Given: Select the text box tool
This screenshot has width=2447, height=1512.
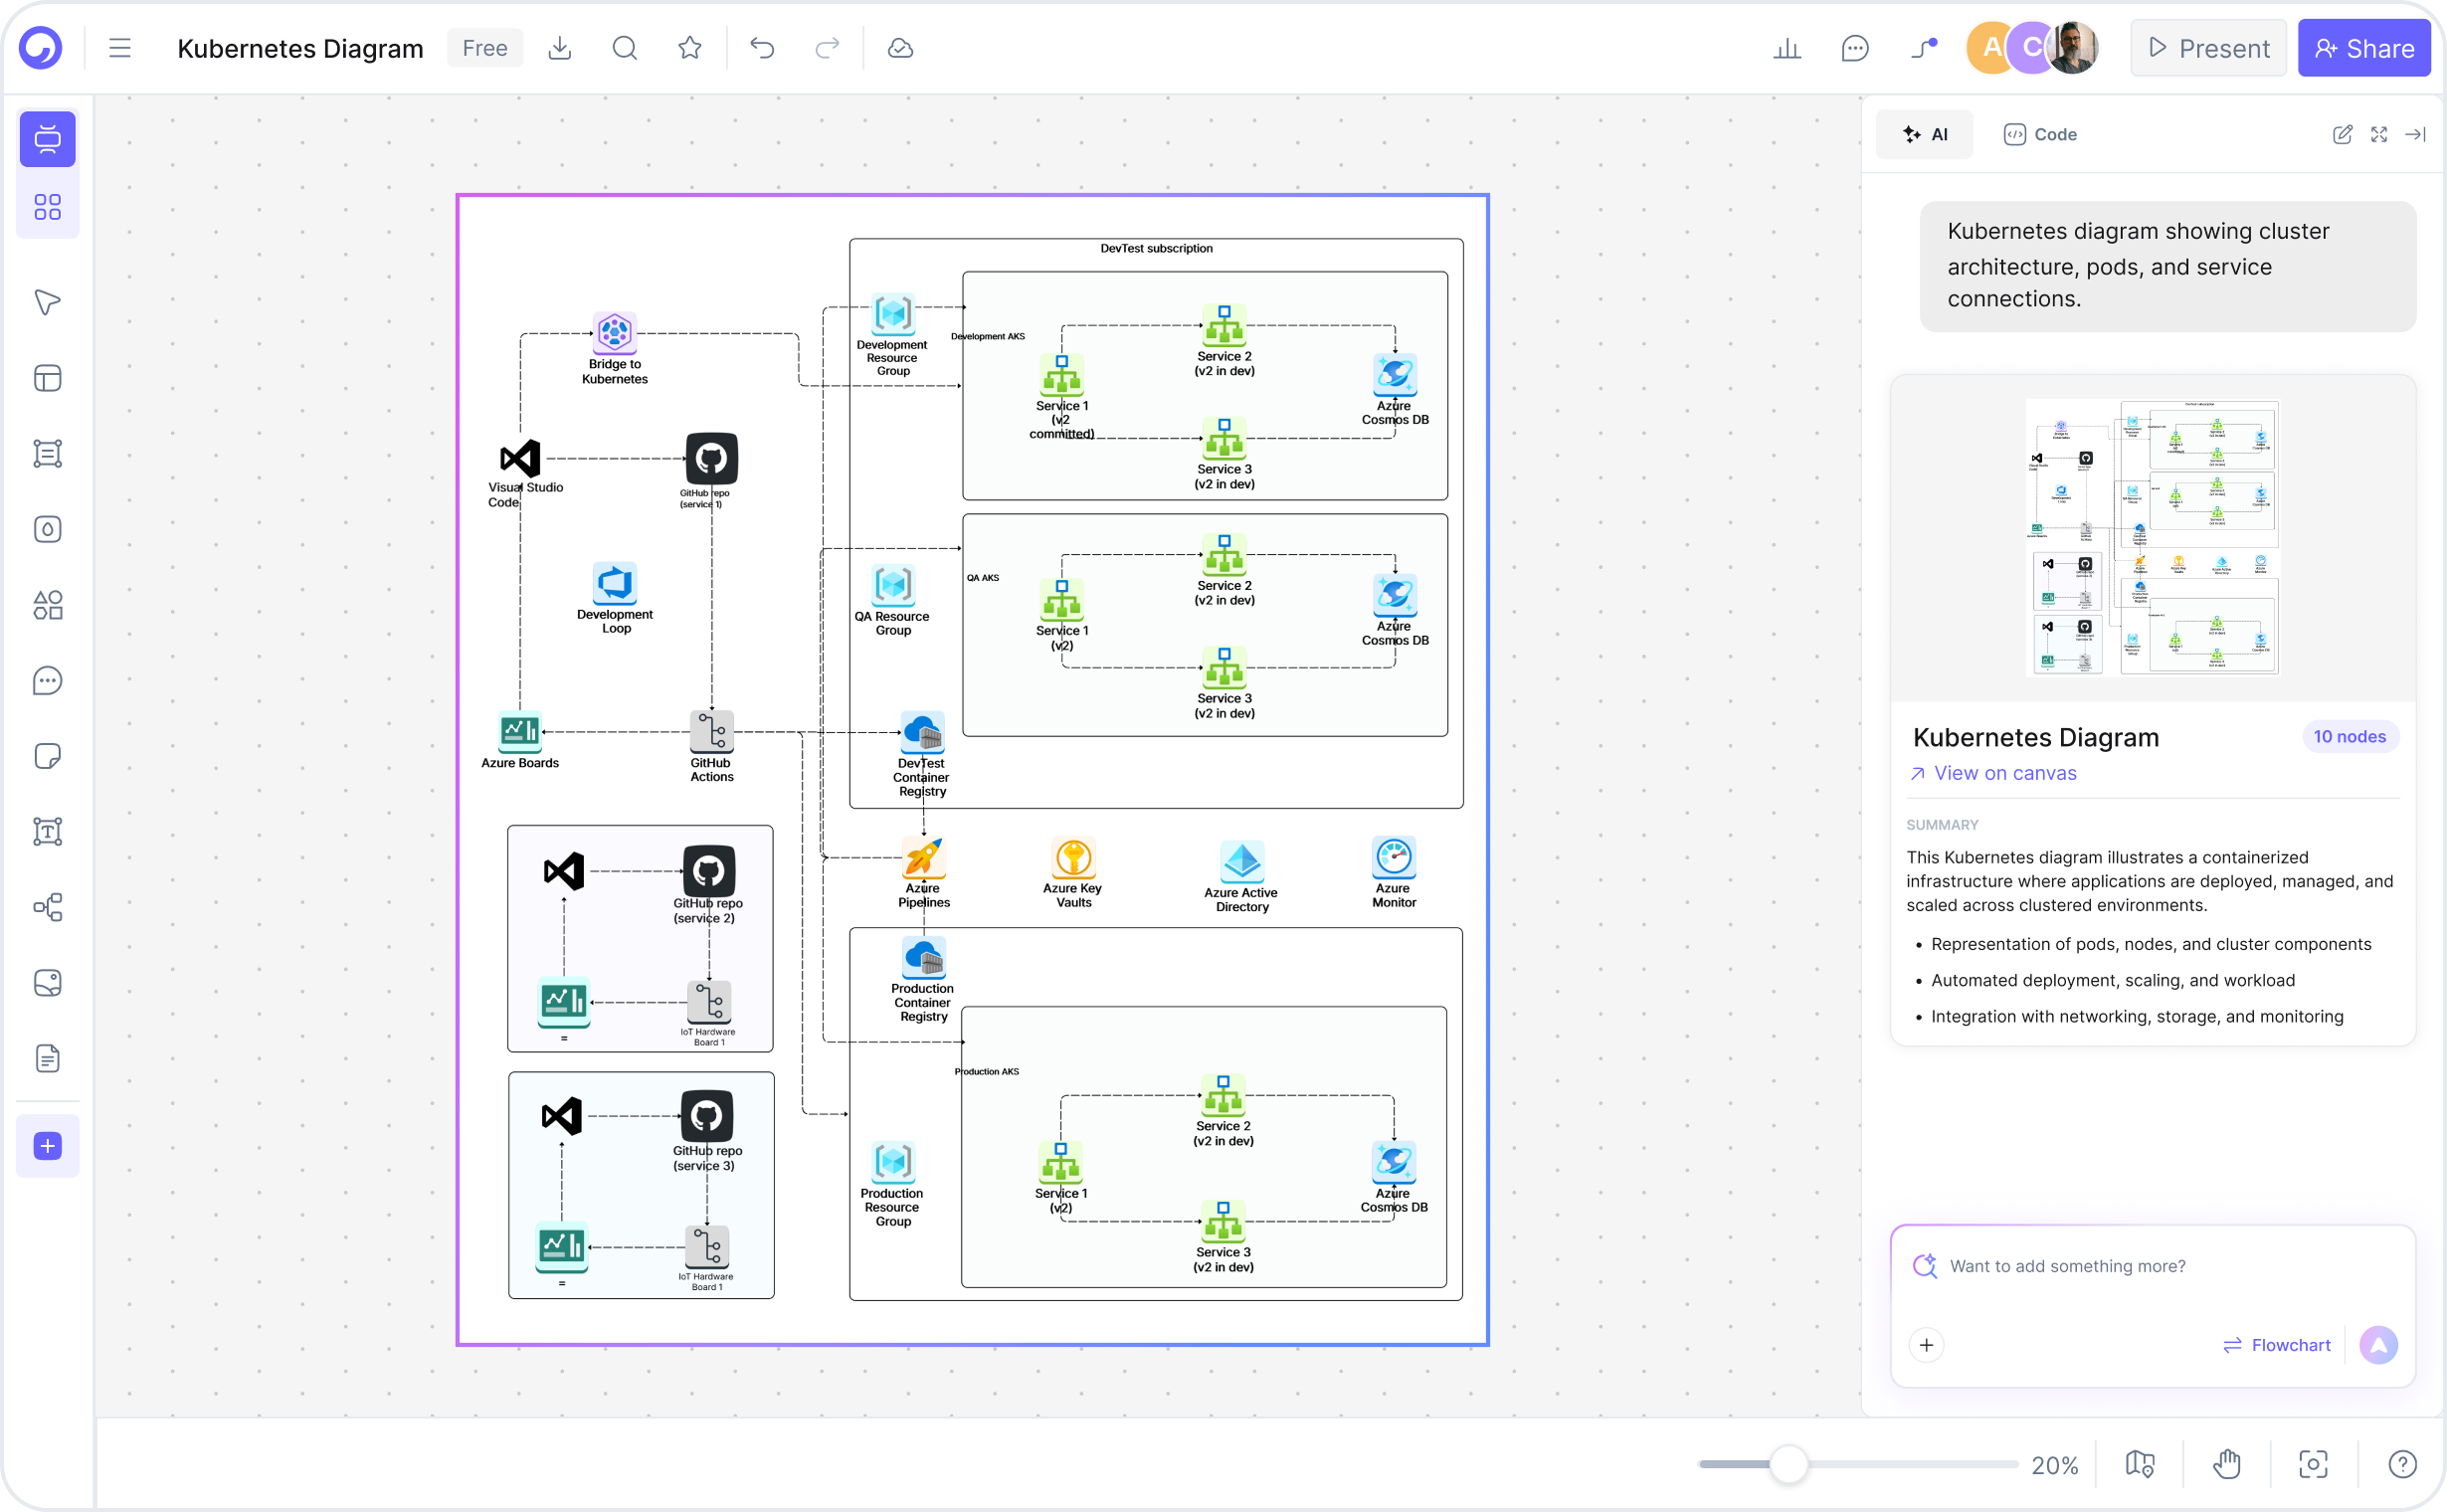Looking at the screenshot, I should 48,832.
